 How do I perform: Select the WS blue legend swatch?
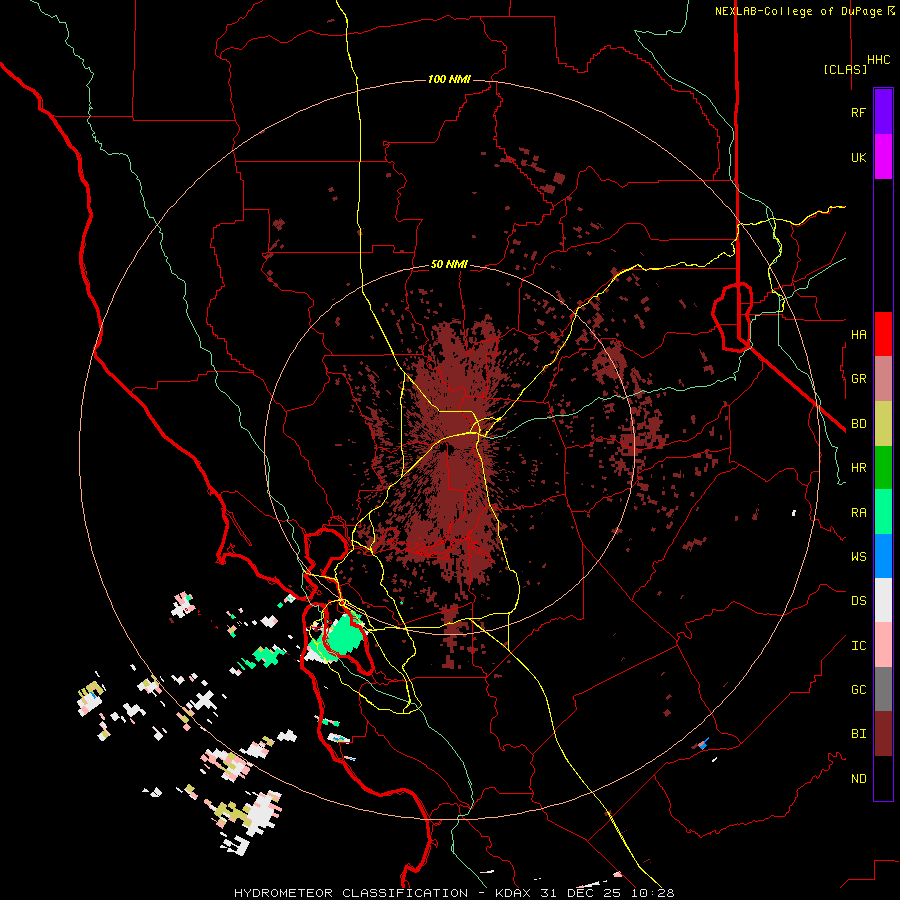(x=883, y=556)
